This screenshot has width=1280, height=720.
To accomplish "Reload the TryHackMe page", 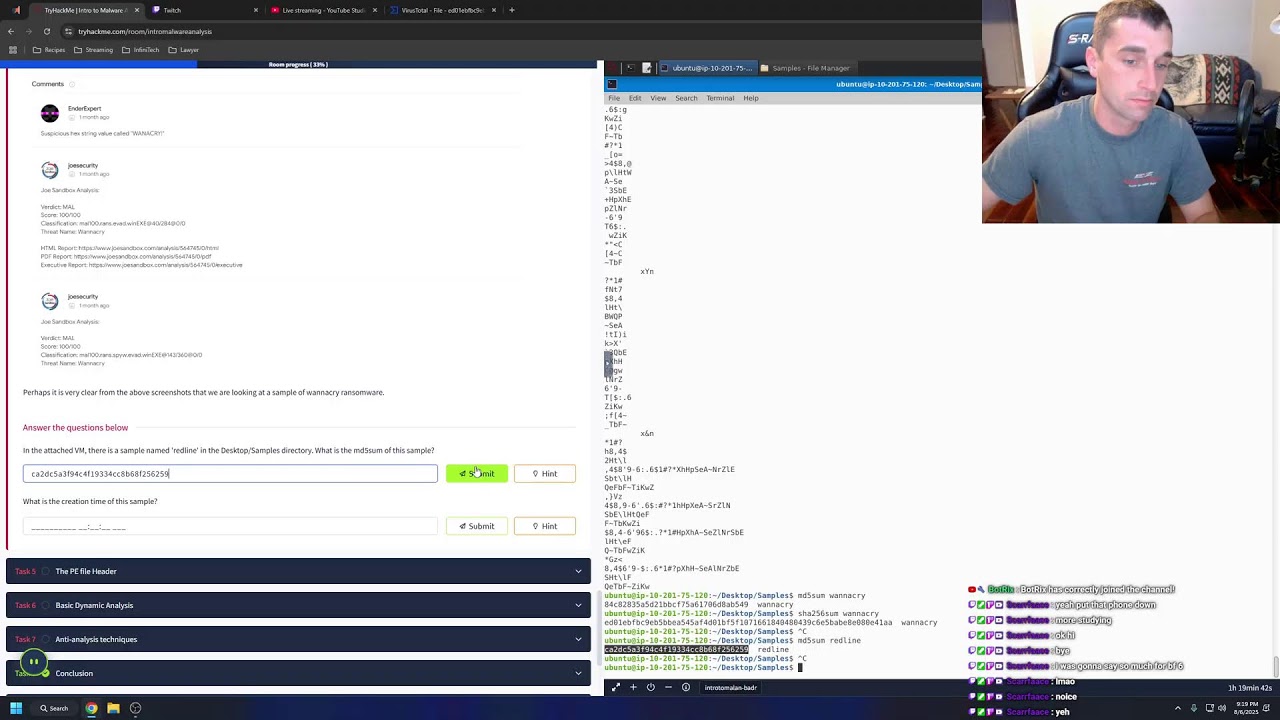I will pos(46,31).
